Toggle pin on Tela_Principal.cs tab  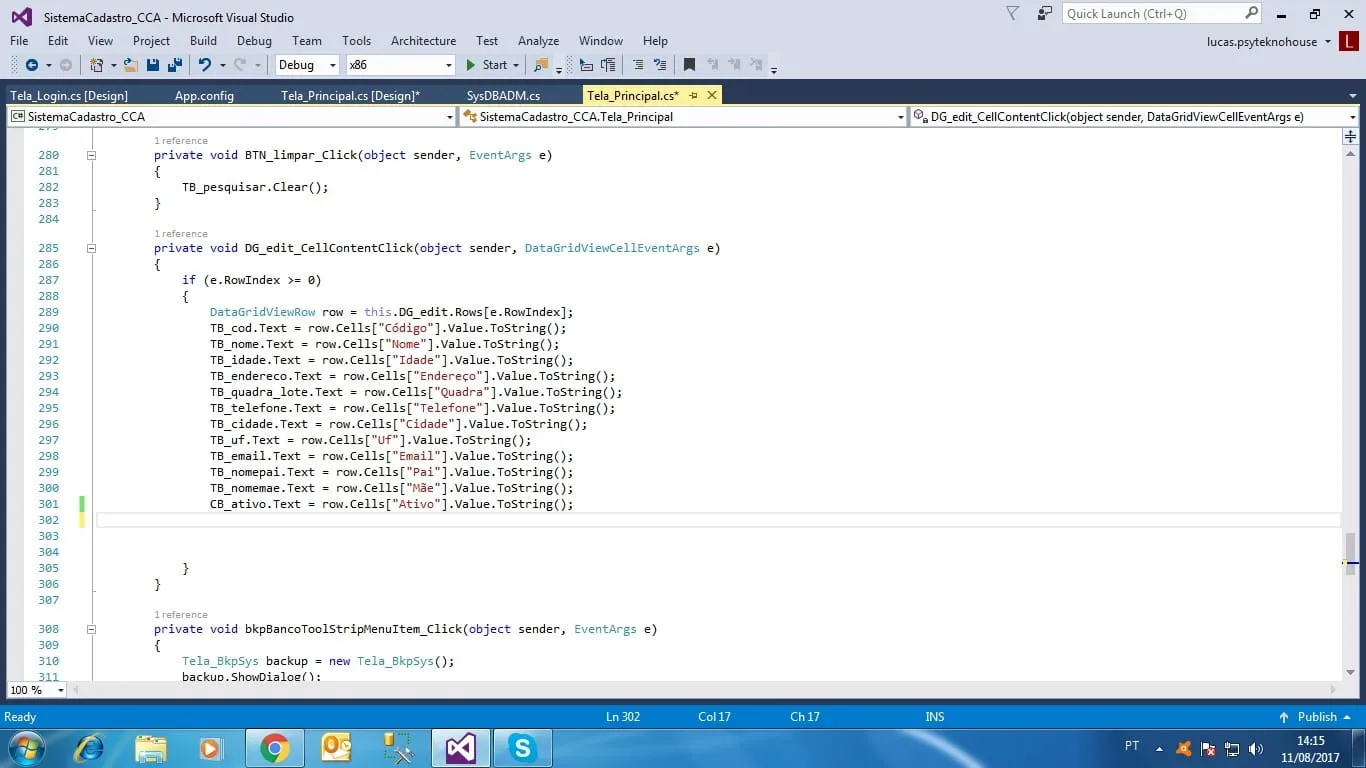694,96
